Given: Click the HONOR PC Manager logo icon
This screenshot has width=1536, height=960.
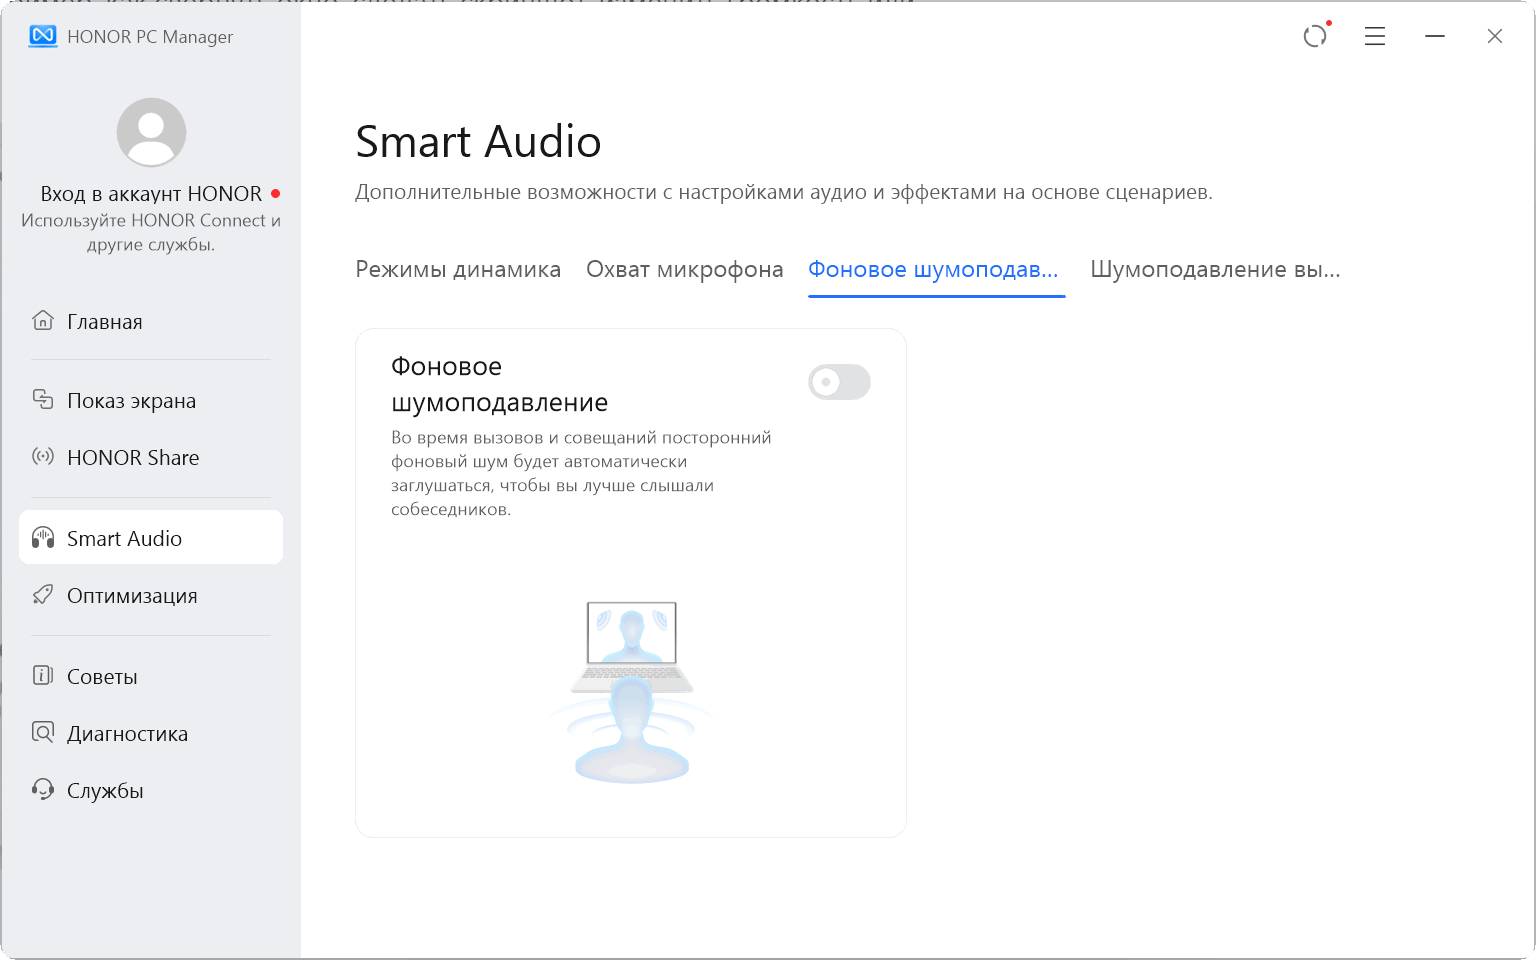Looking at the screenshot, I should [x=43, y=37].
